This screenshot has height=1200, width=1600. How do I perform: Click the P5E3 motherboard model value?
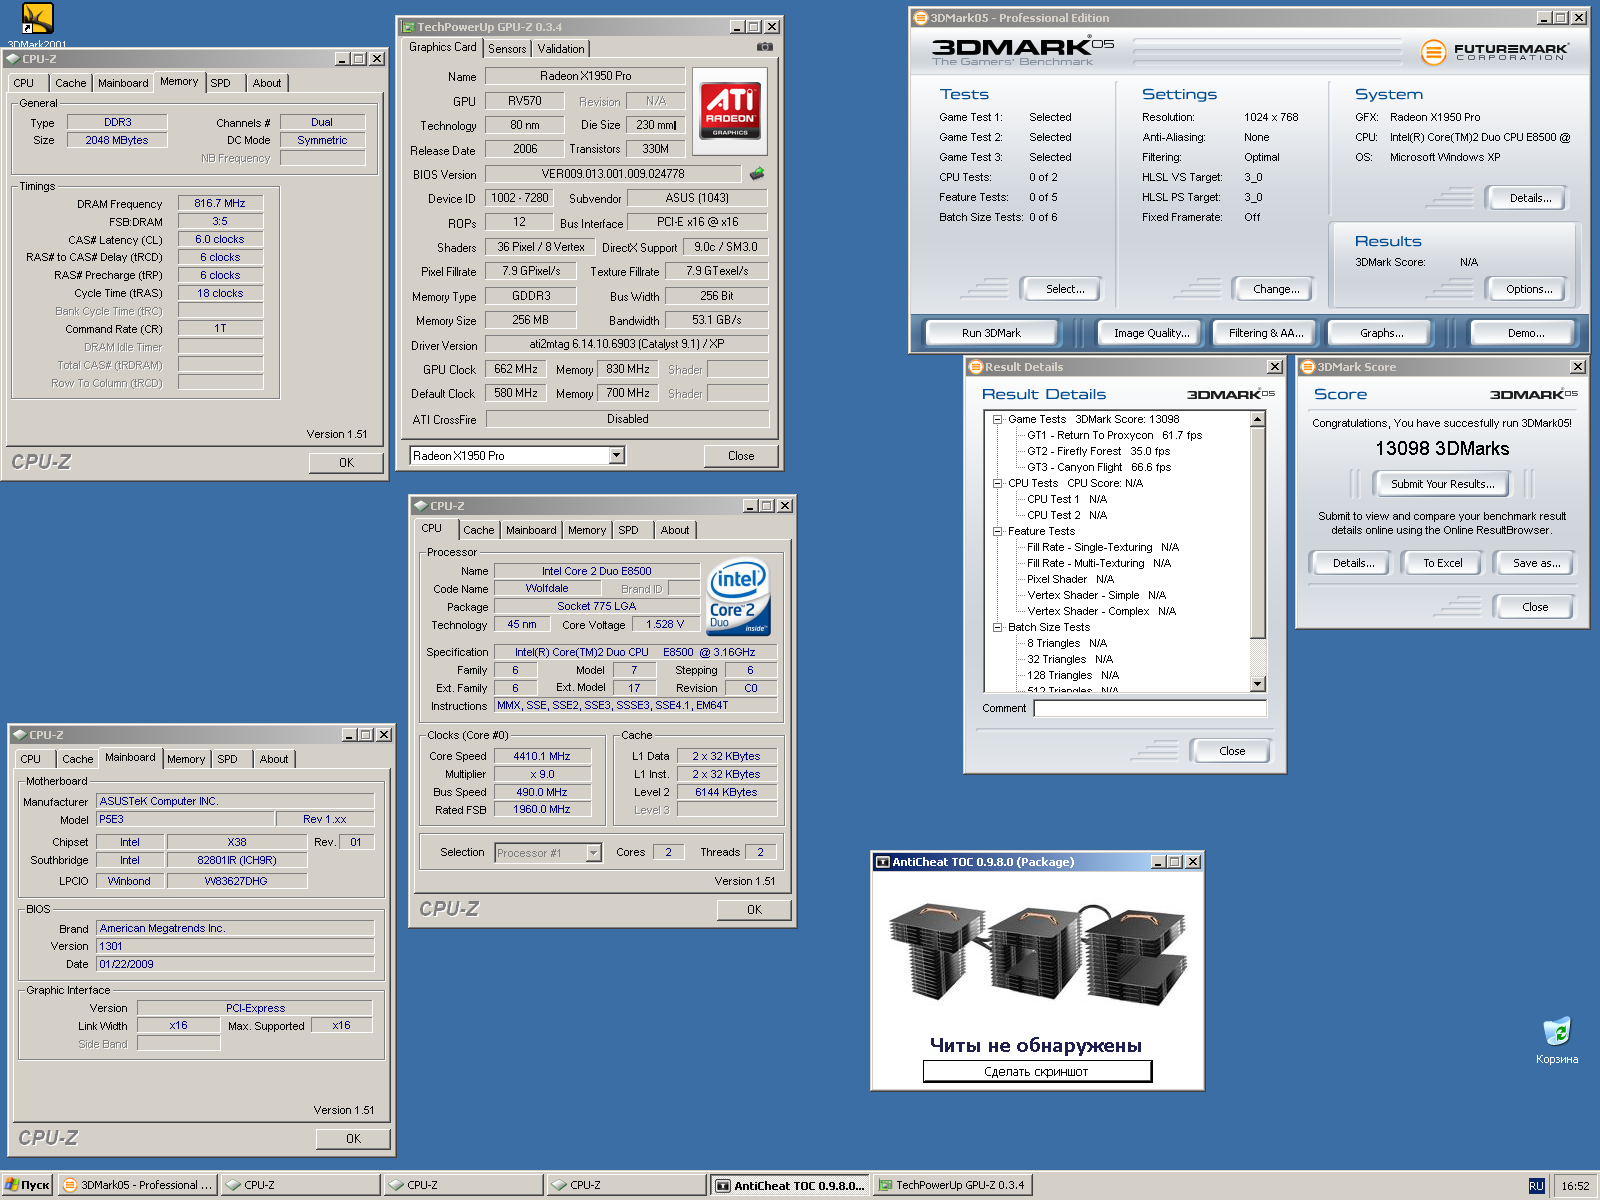[x=185, y=819]
